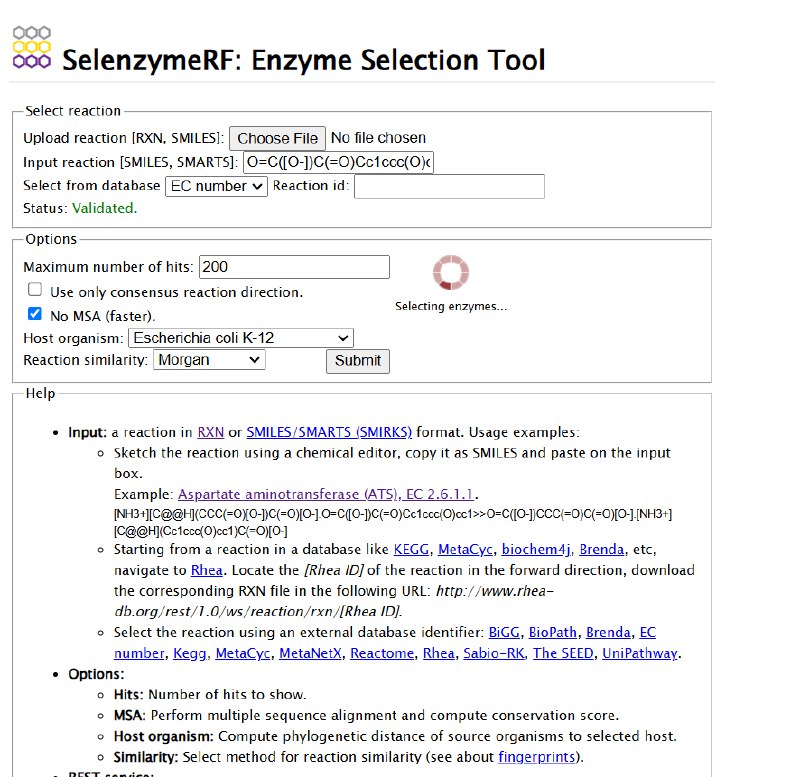Click the loading spinner icon

[x=451, y=272]
